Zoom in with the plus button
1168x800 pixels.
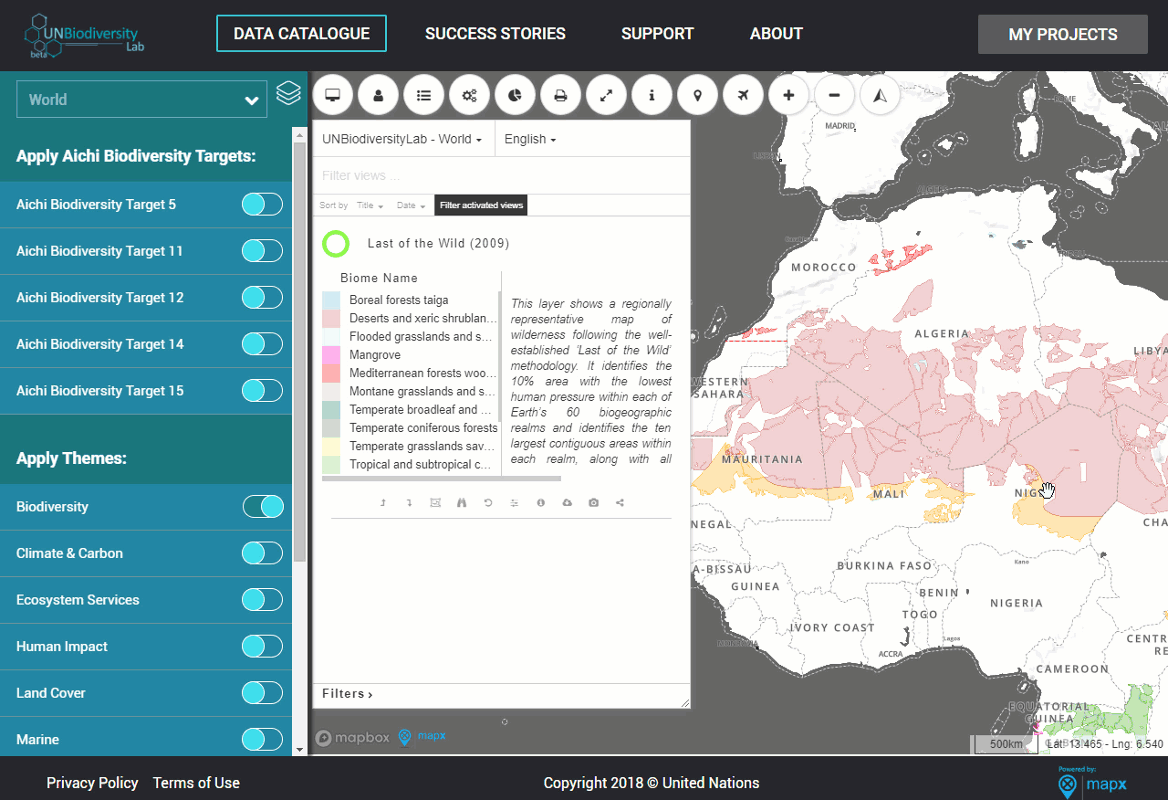[789, 95]
